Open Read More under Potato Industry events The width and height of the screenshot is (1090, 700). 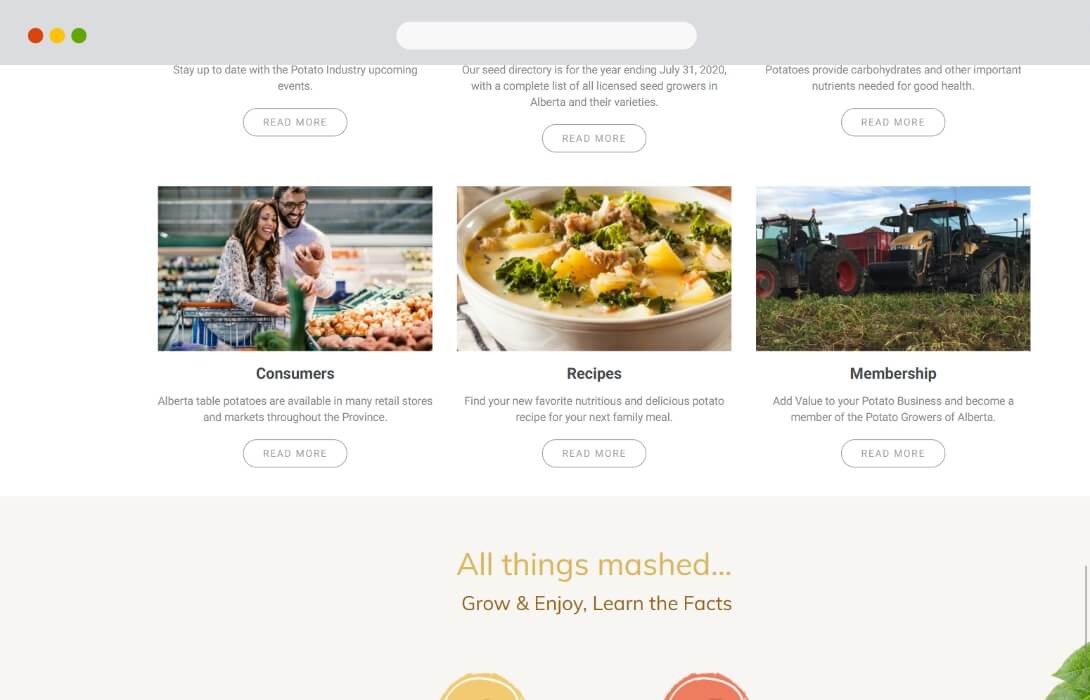coord(295,122)
